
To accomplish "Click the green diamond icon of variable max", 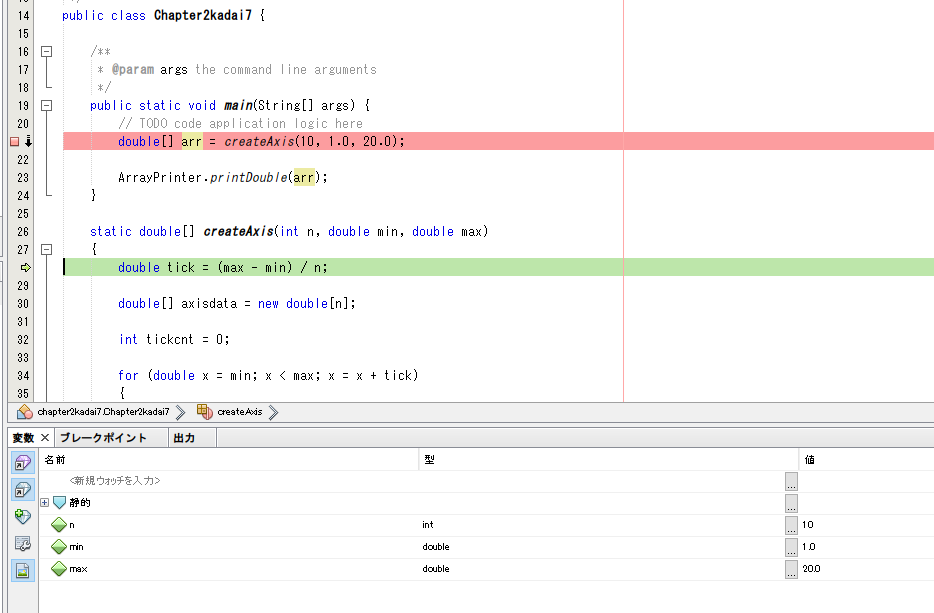I will [59, 569].
